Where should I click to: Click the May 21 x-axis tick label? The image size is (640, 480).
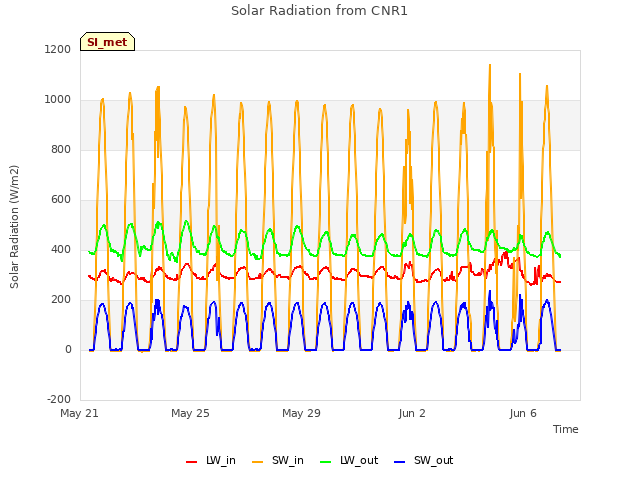pos(79,413)
